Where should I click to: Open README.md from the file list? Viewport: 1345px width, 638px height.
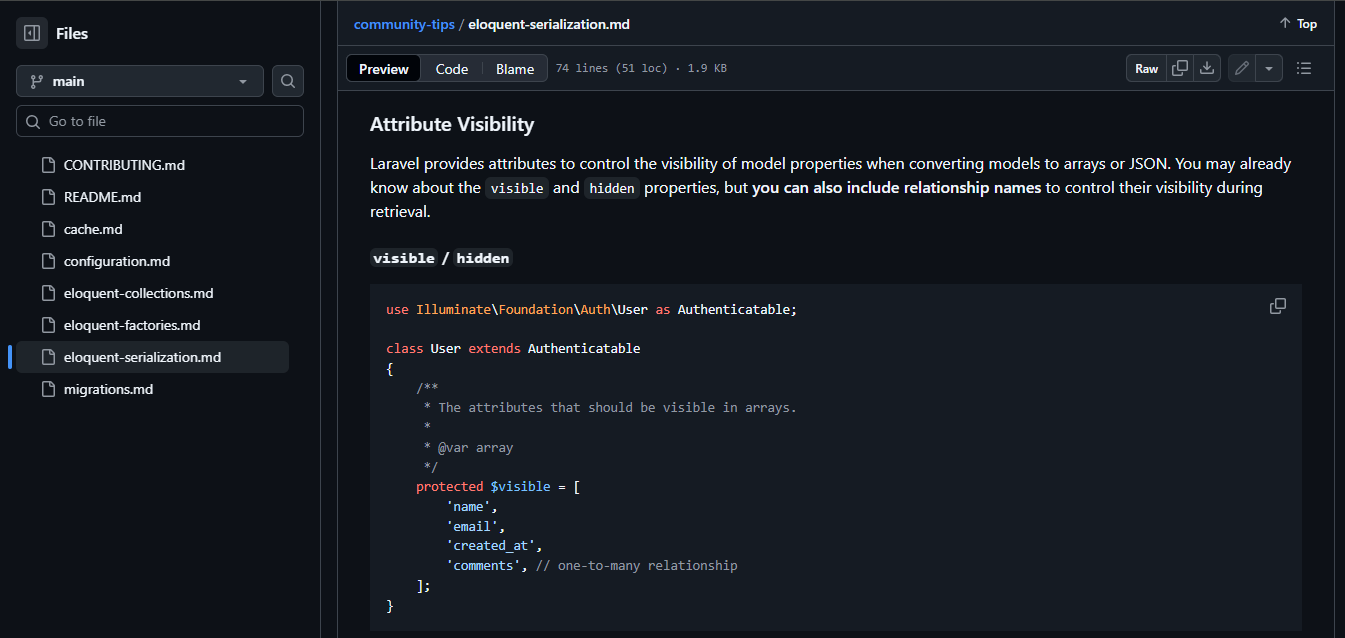(102, 197)
